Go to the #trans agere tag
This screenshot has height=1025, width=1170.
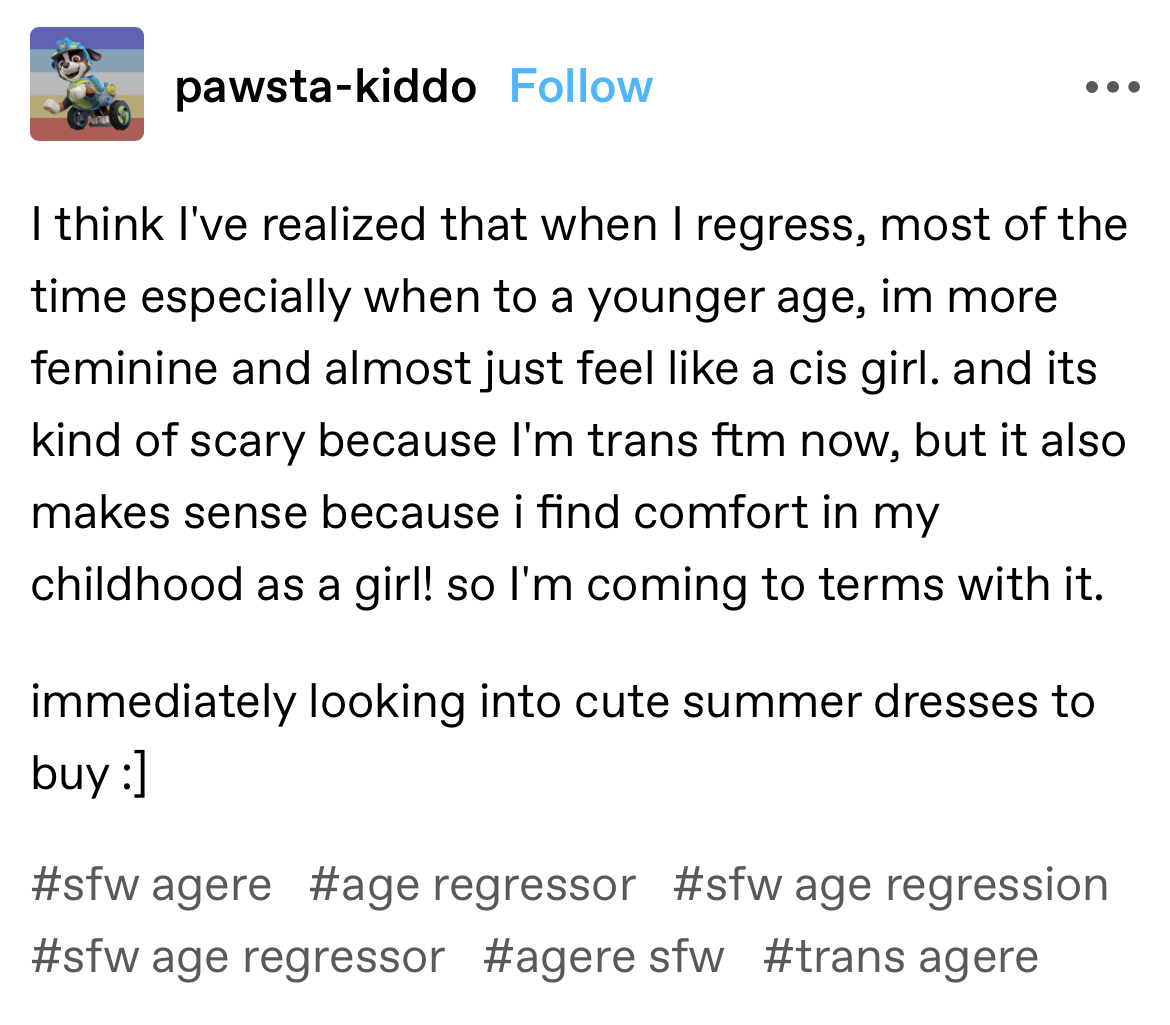tap(901, 957)
